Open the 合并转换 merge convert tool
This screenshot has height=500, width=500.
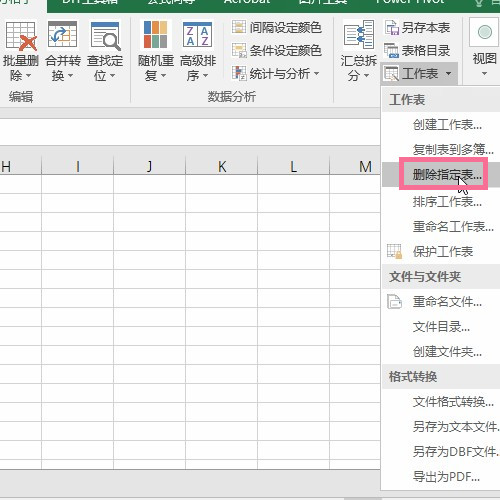point(63,51)
